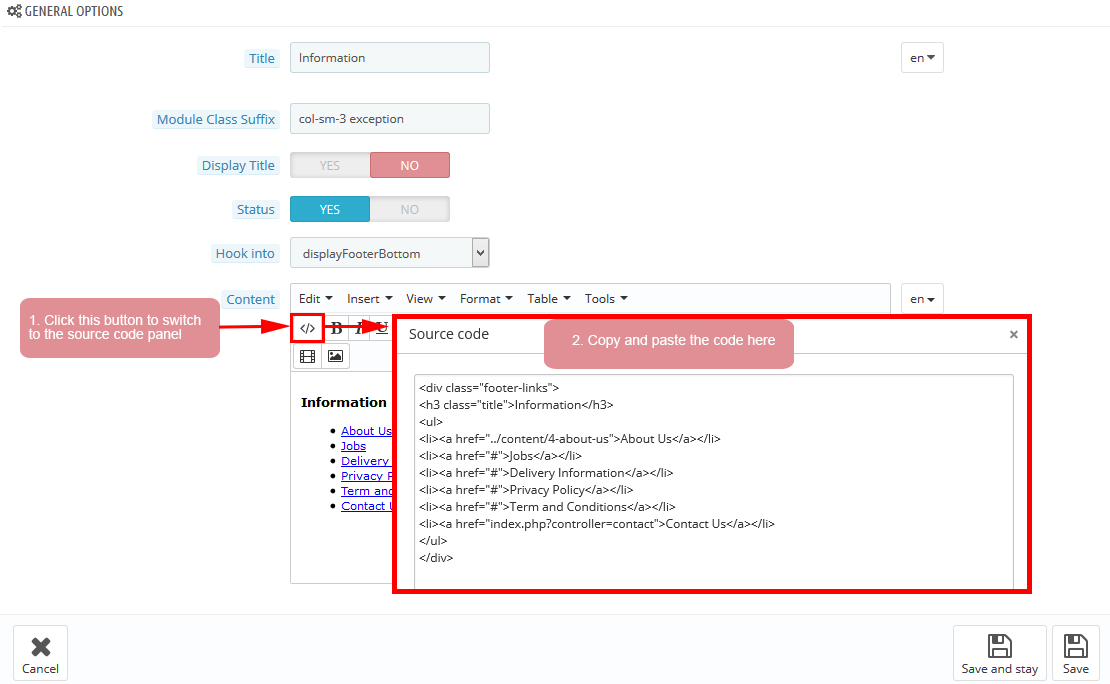Click the Hook into label

pyautogui.click(x=245, y=253)
